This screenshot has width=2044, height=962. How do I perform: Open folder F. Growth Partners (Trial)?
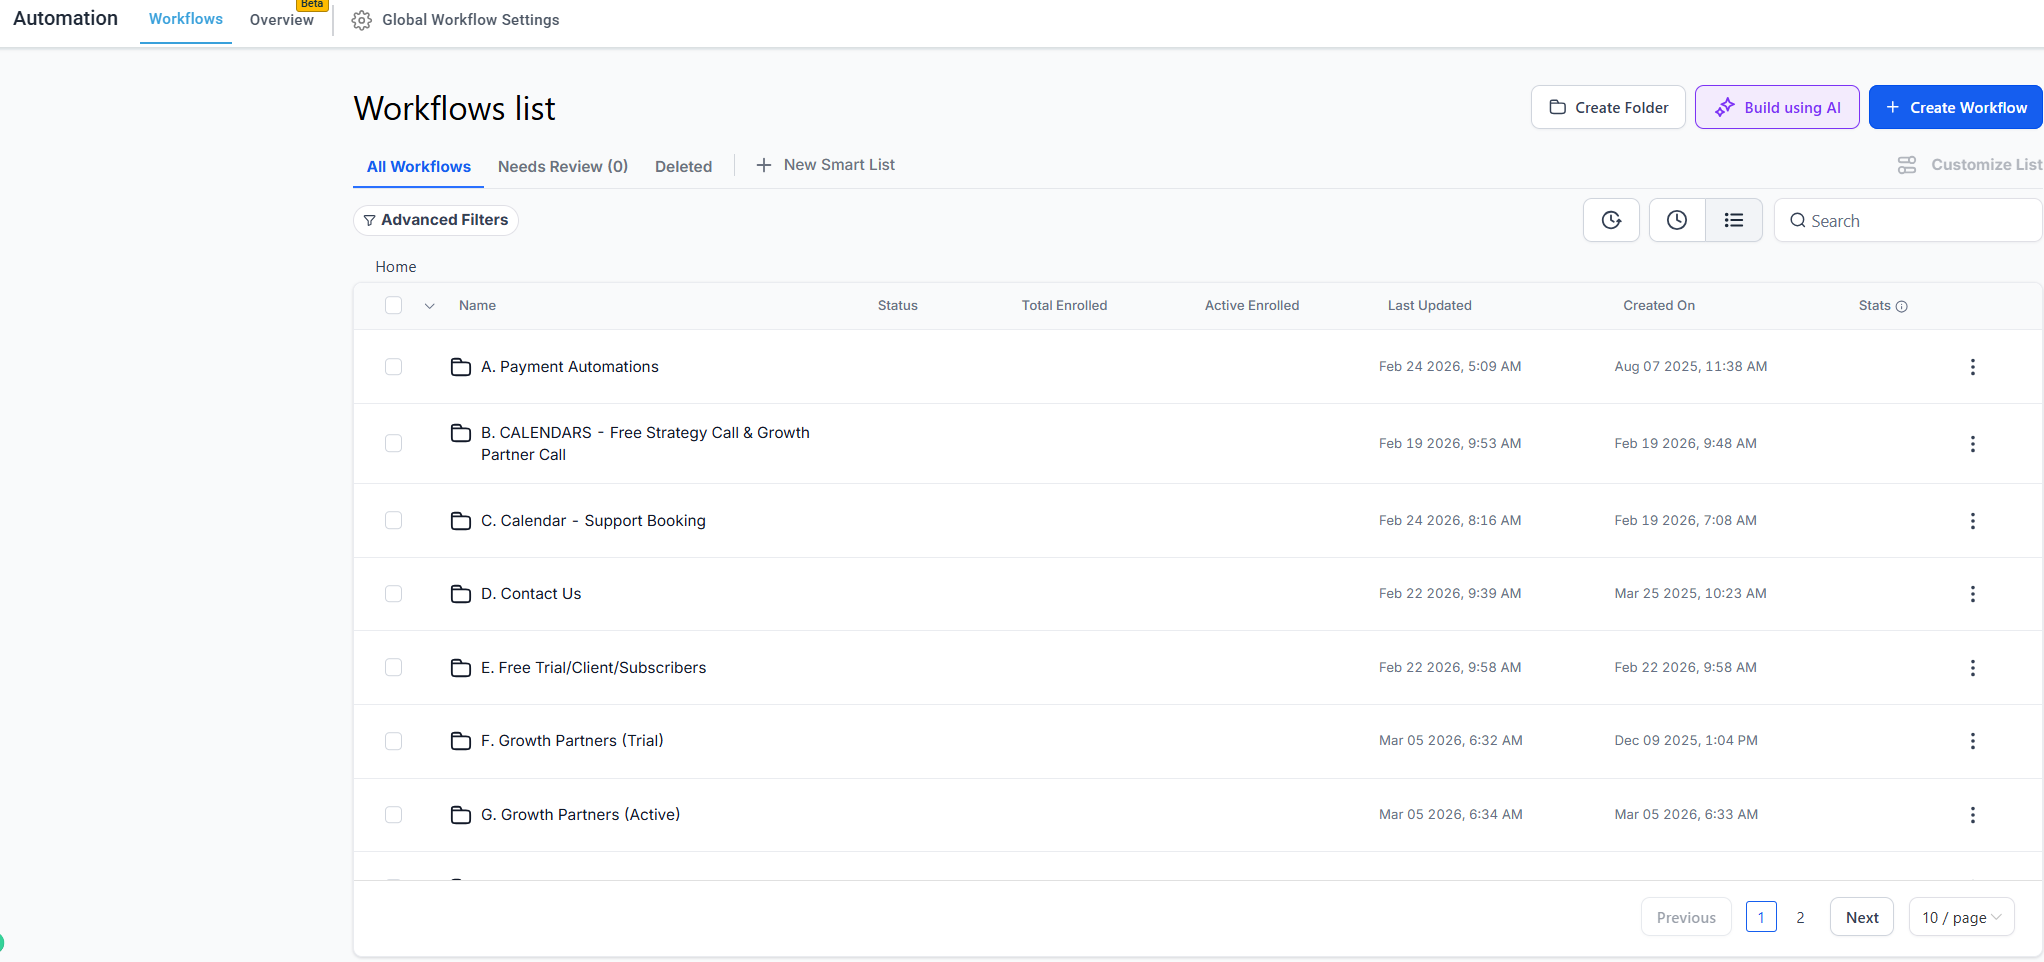(572, 741)
